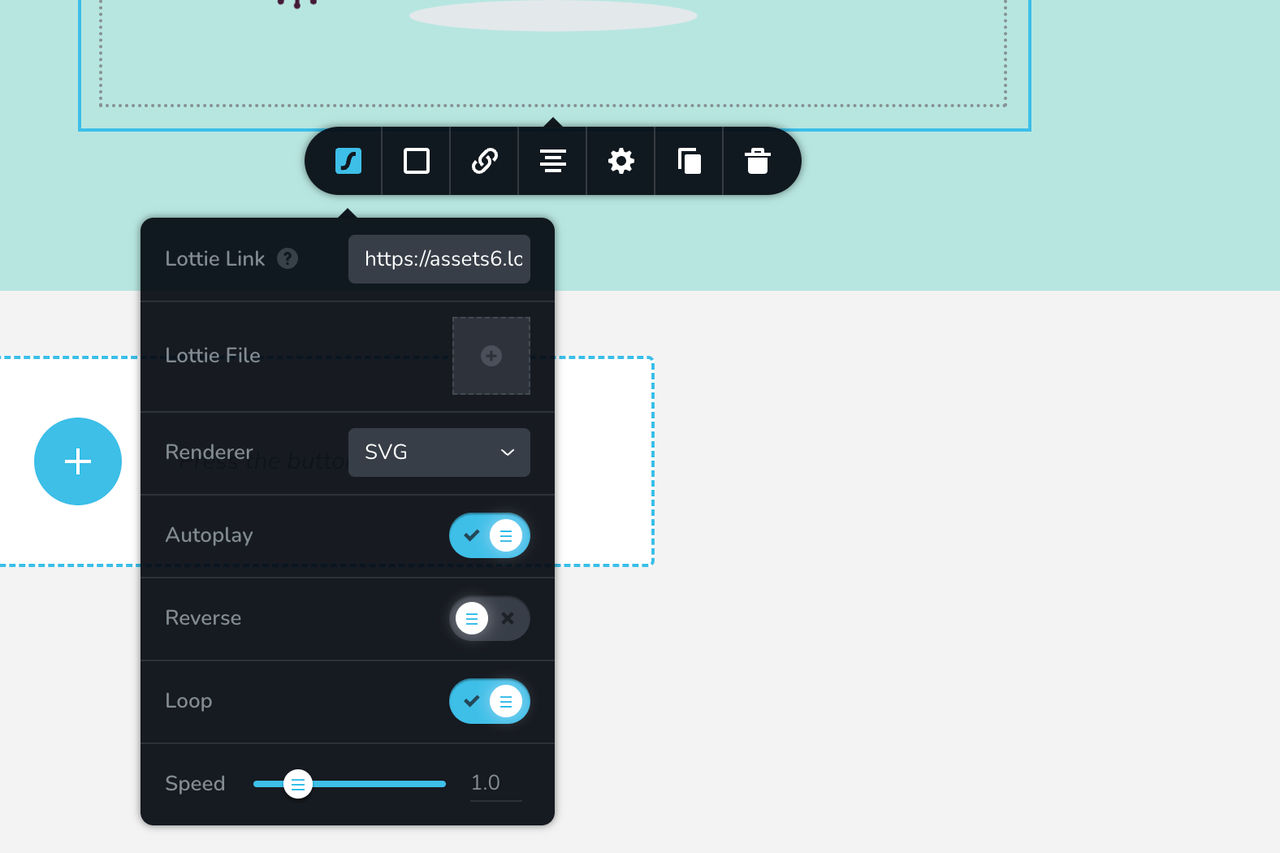Open the border/box settings icon

pyautogui.click(x=417, y=161)
